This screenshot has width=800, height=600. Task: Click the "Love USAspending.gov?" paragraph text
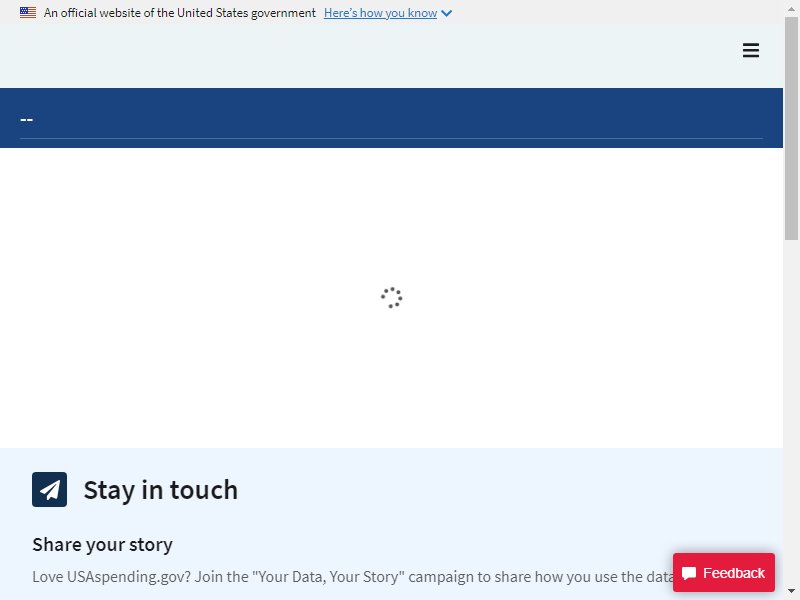tap(353, 577)
